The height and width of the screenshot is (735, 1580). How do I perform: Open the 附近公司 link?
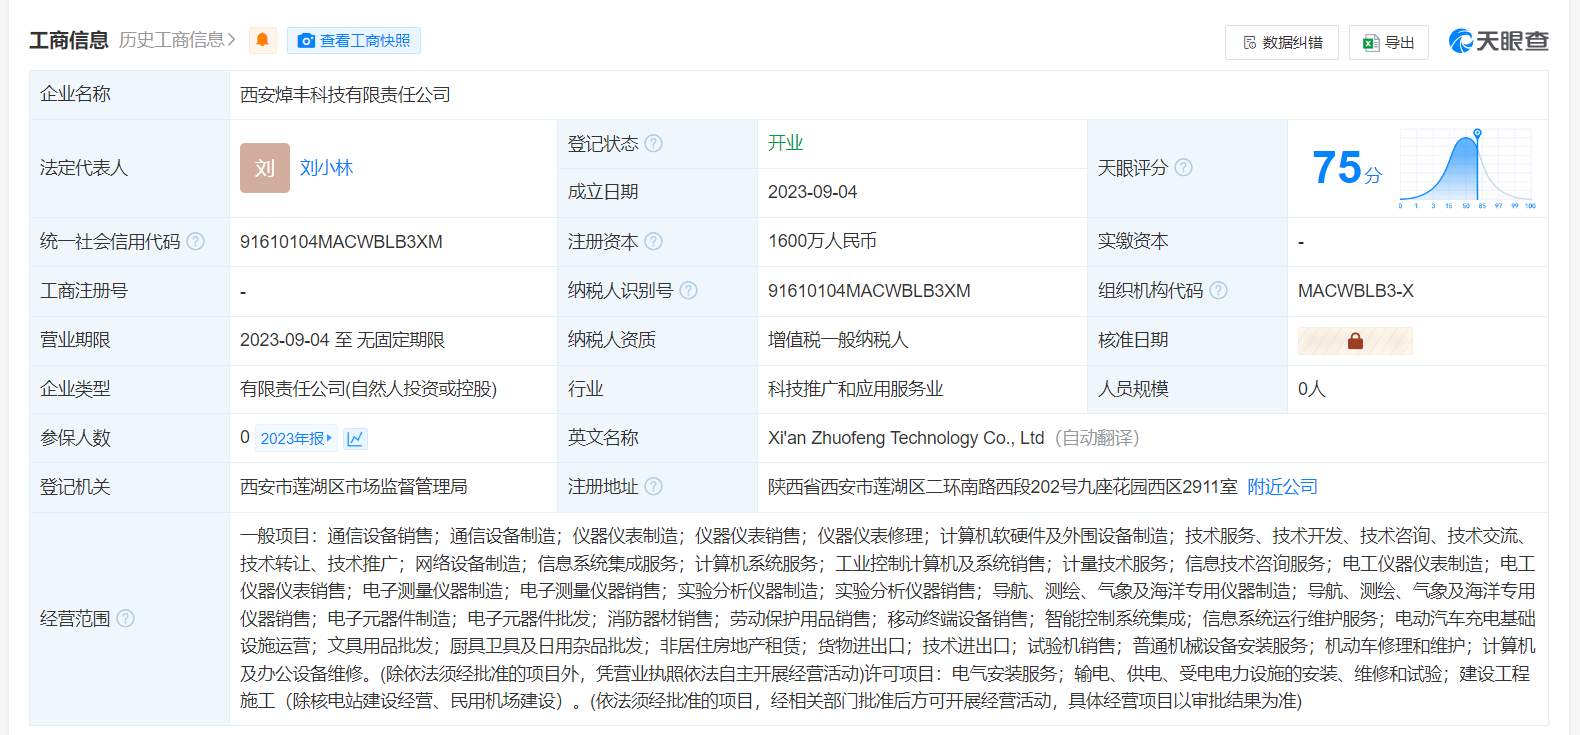pos(1282,486)
